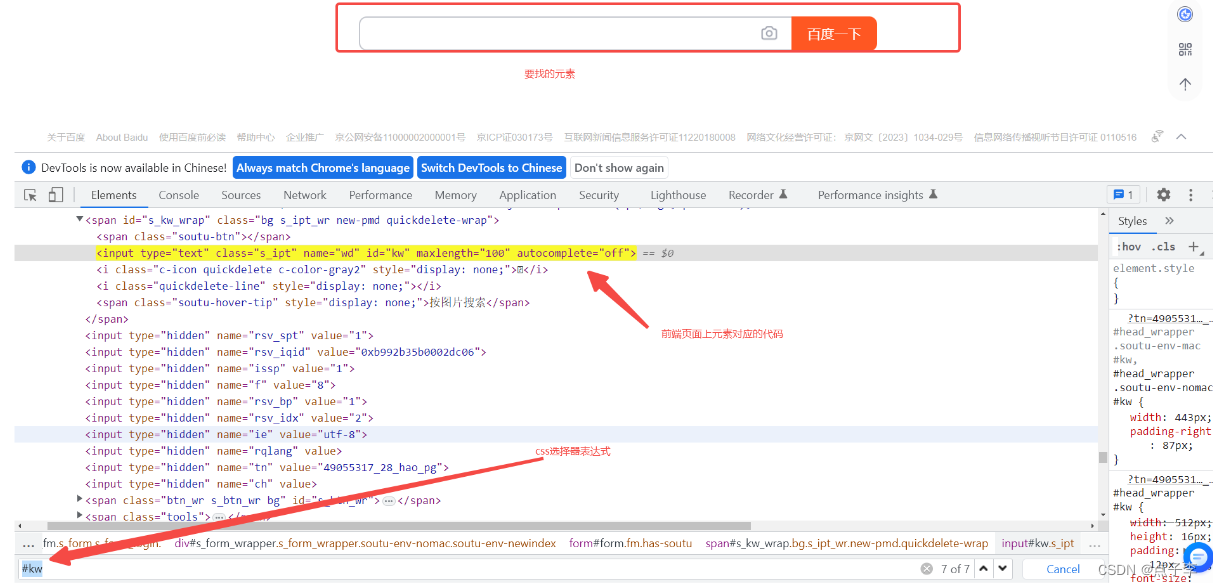Viewport: 1213px width, 587px height.
Task: Switch to the Recorder tab
Action: tap(758, 195)
